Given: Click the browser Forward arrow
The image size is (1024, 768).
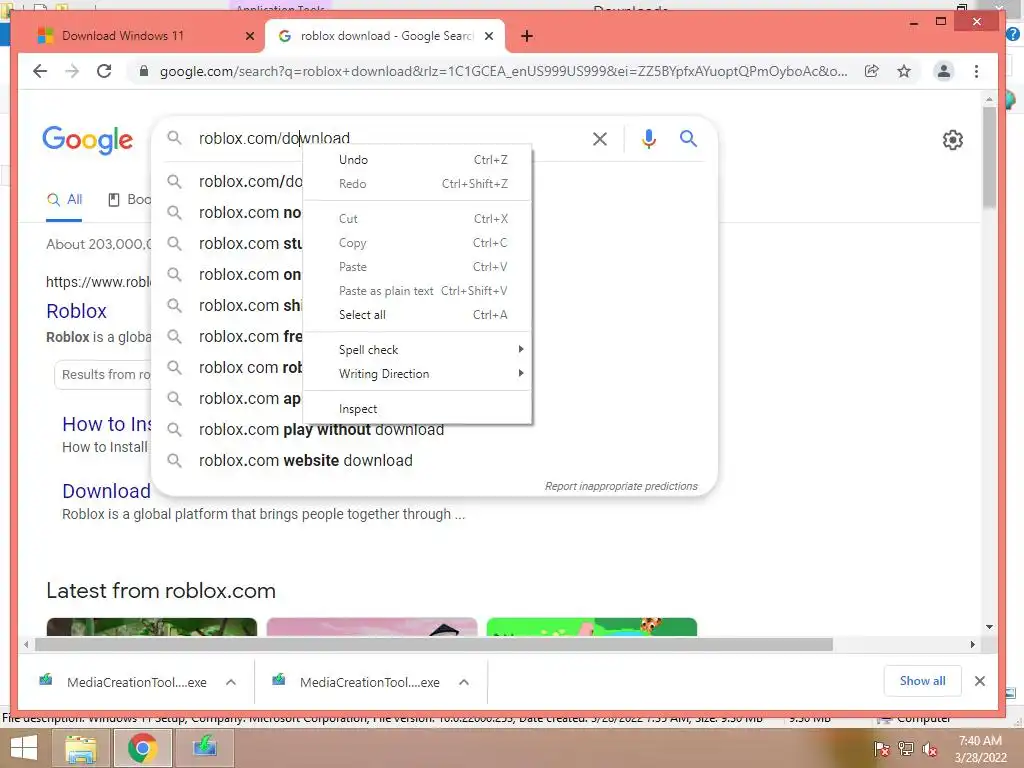Looking at the screenshot, I should (72, 71).
